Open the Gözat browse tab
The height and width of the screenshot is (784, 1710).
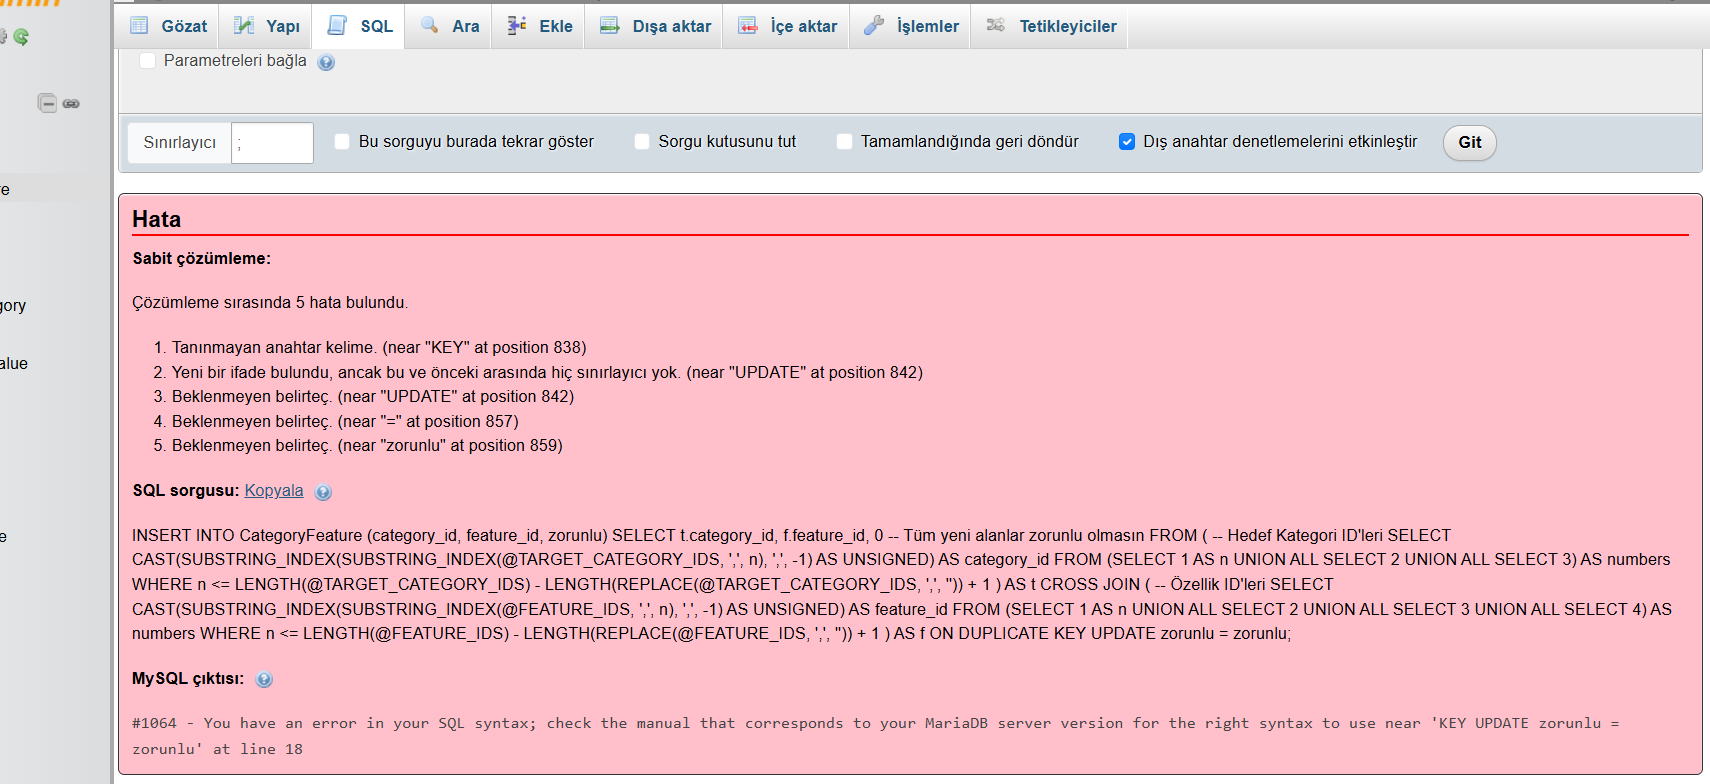pyautogui.click(x=169, y=26)
